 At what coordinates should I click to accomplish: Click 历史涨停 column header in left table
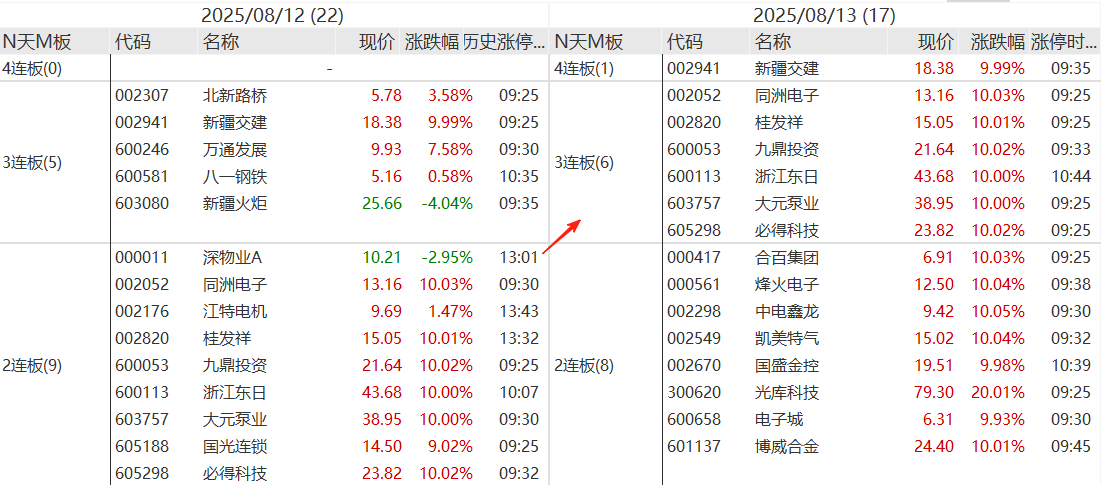(504, 42)
